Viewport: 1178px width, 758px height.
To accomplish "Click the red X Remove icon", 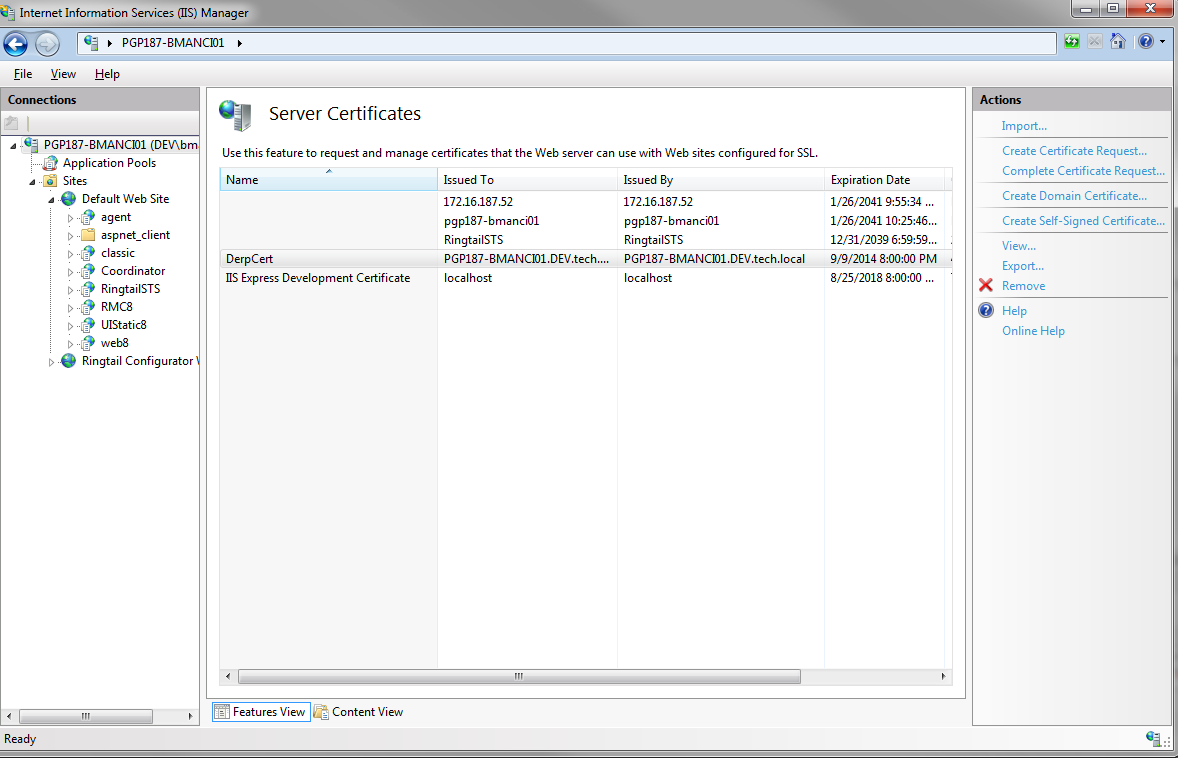I will click(x=986, y=285).
